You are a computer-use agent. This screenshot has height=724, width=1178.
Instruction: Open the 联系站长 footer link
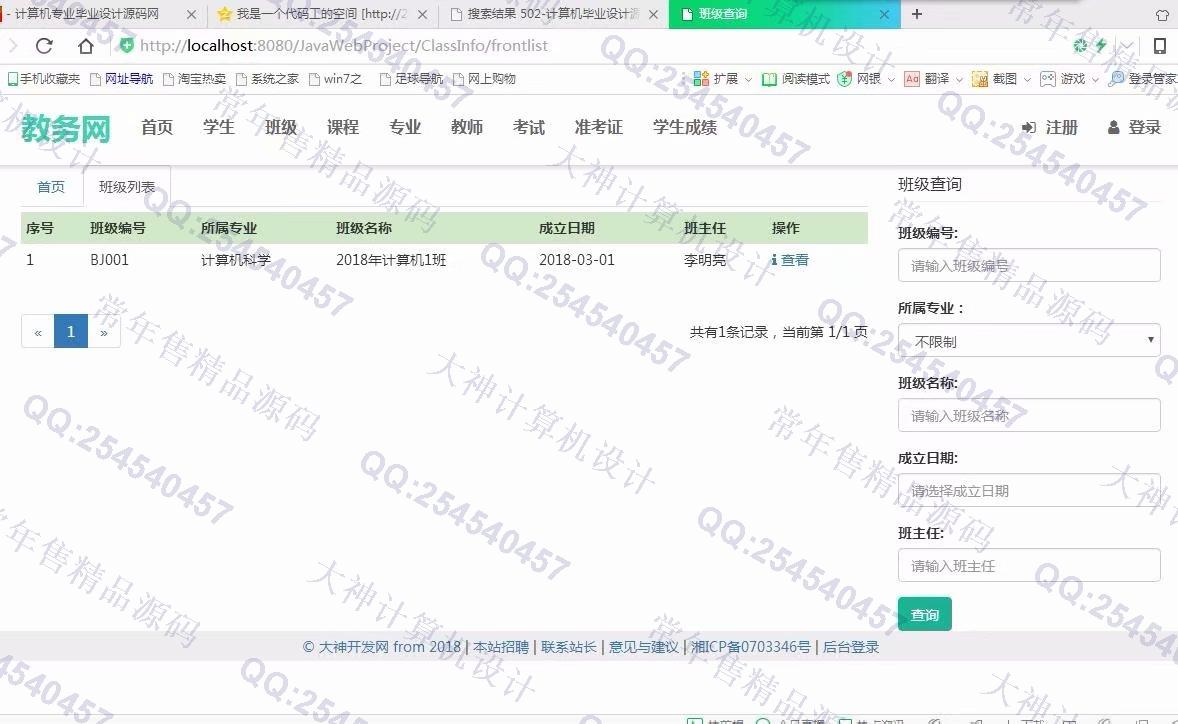(x=569, y=647)
